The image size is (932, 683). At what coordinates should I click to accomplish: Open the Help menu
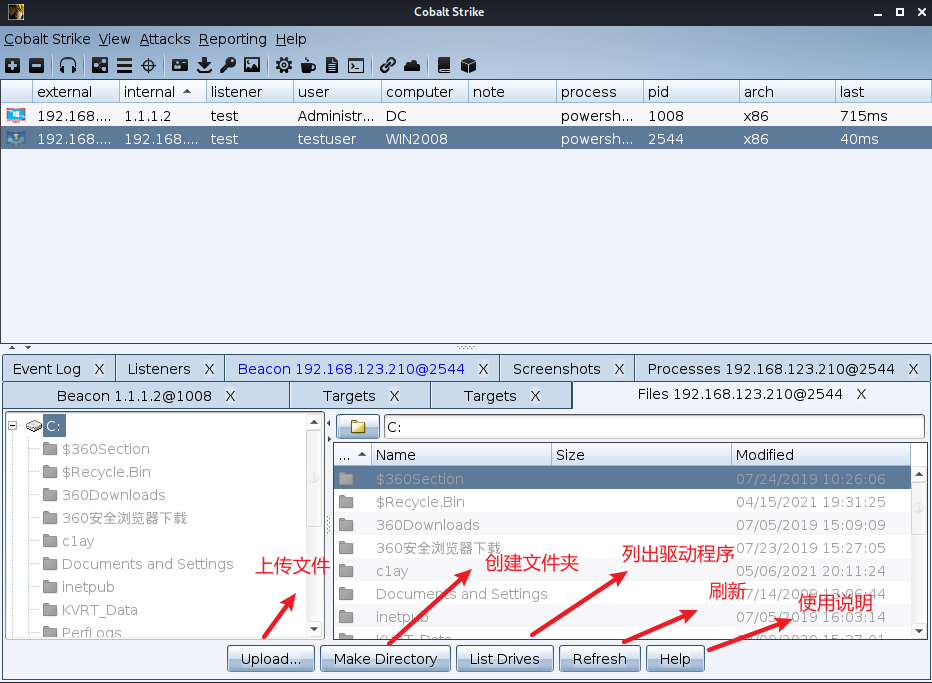pyautogui.click(x=291, y=39)
